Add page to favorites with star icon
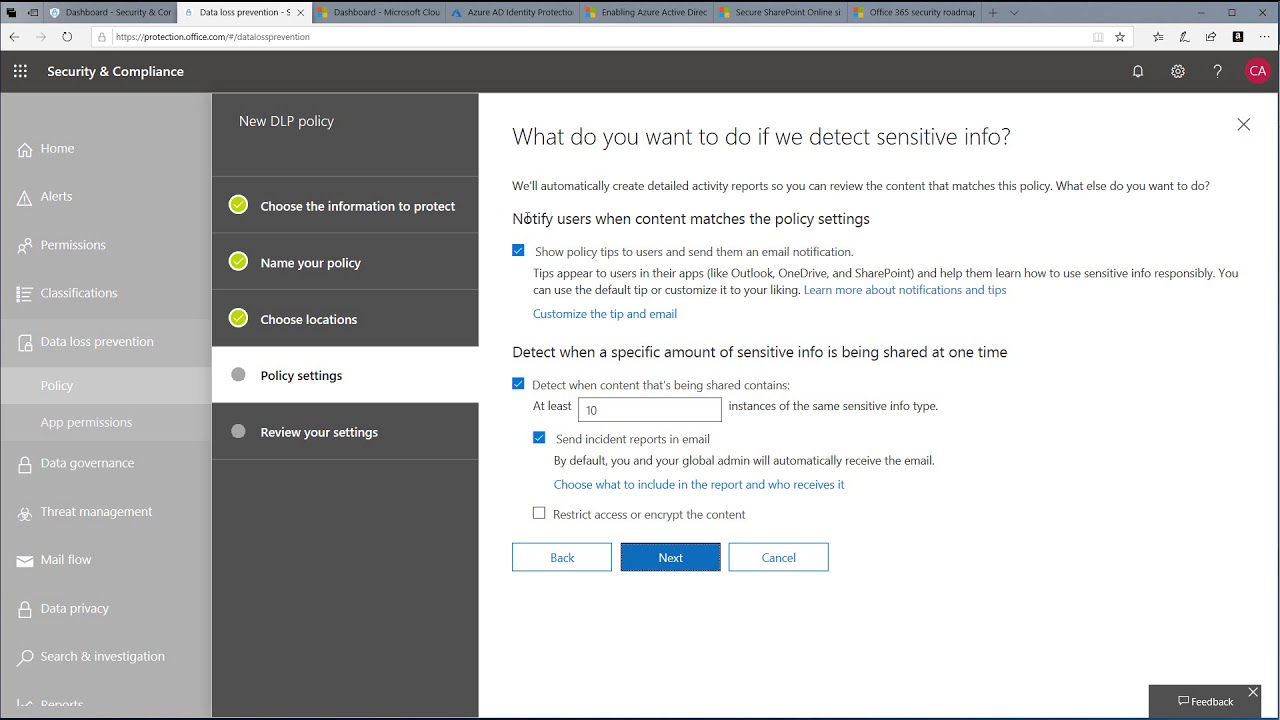1280x720 pixels. click(x=1120, y=37)
